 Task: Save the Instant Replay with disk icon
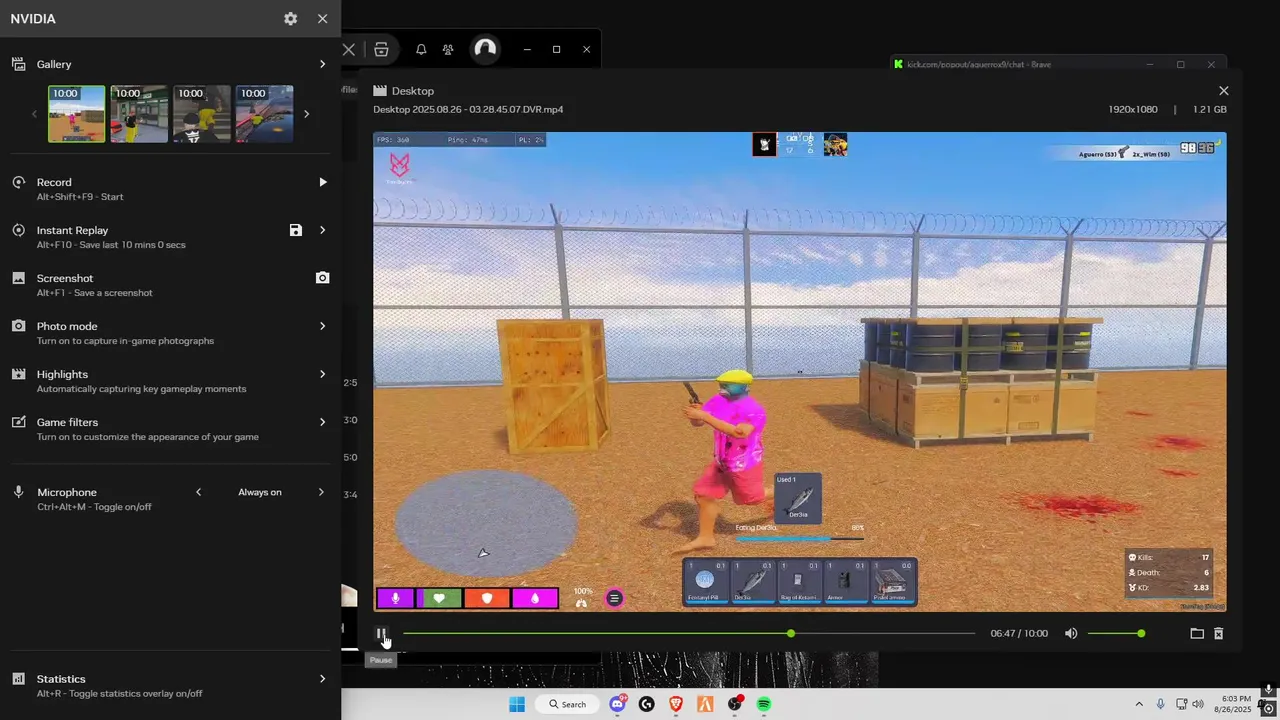pyautogui.click(x=296, y=230)
